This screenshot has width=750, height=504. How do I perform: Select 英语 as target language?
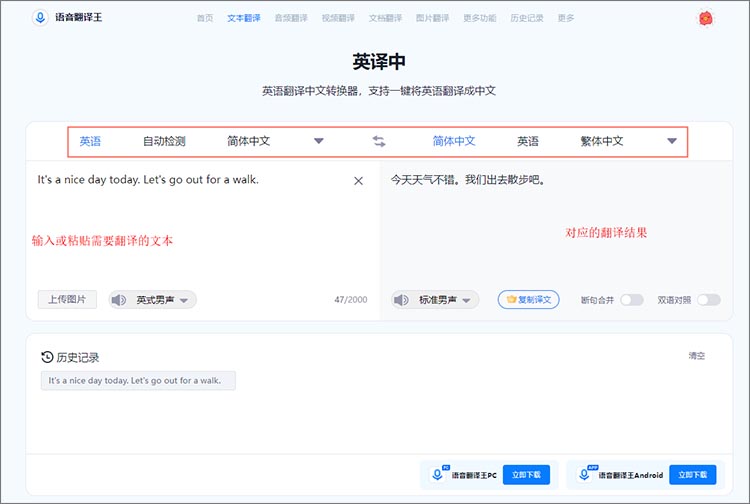528,141
